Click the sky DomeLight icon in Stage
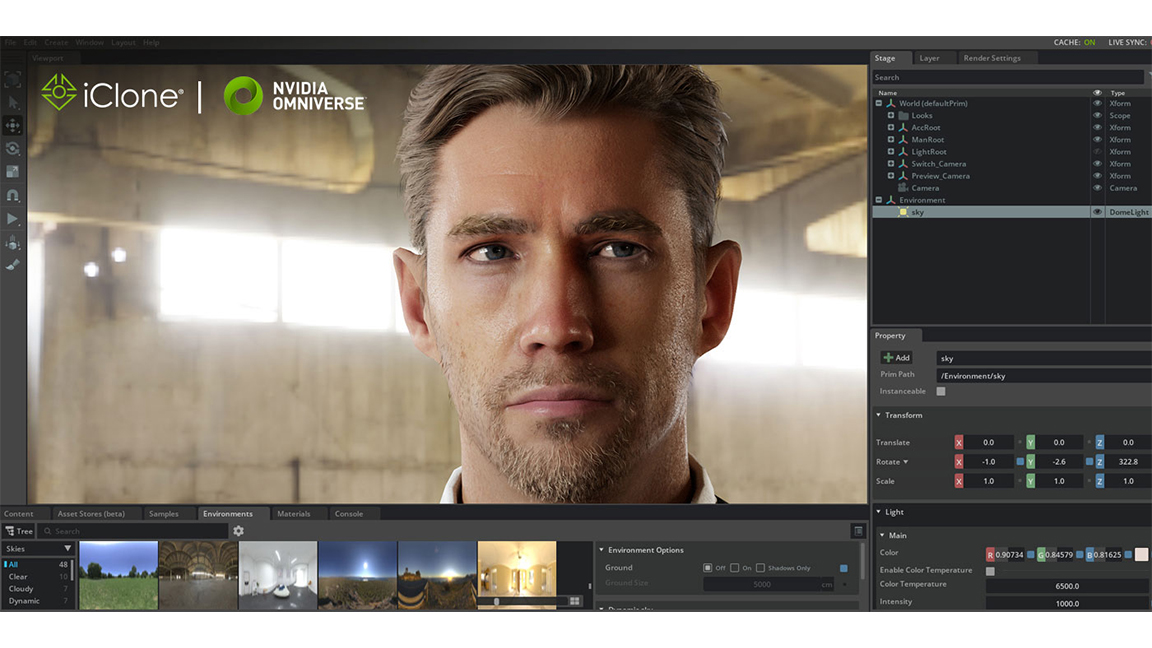The image size is (1152, 648). tap(903, 212)
